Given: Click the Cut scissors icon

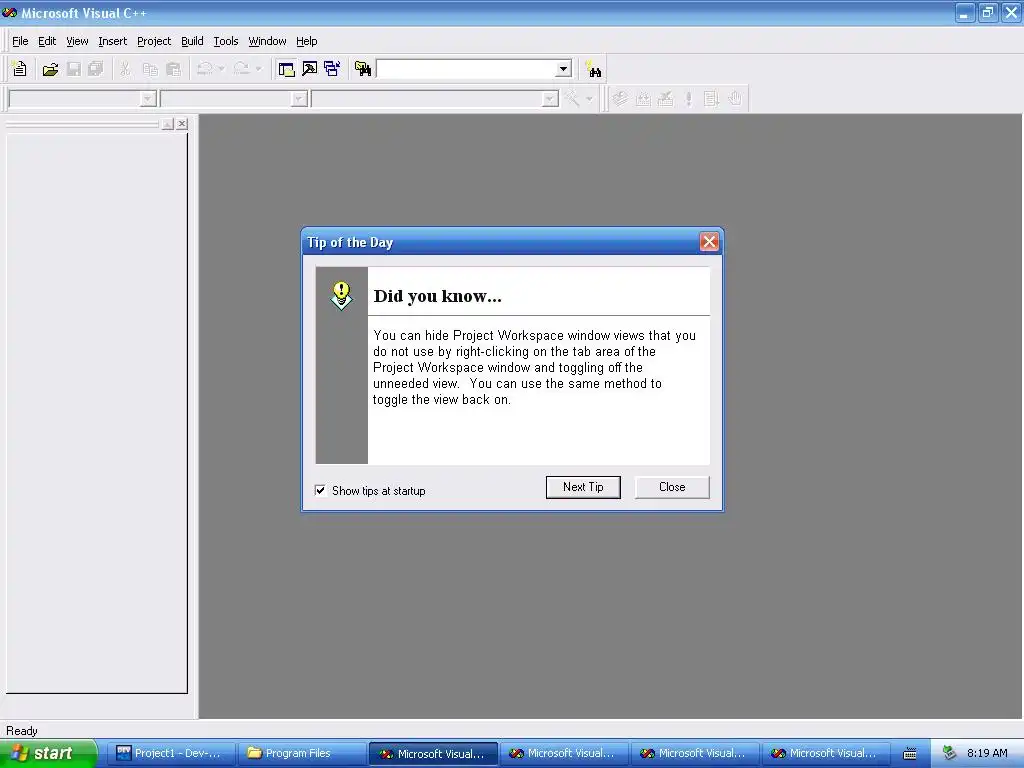Looking at the screenshot, I should [x=125, y=69].
